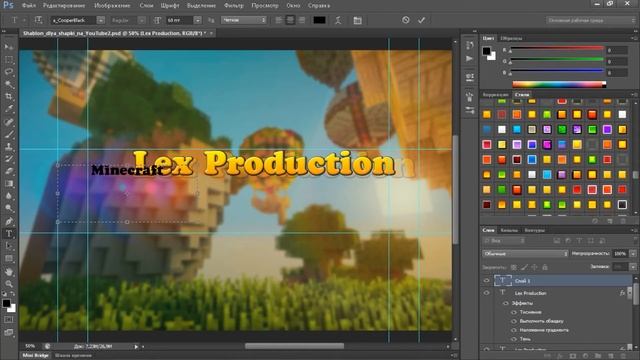The image size is (640, 360).
Task: Select the Clone Stamp tool
Action: (x=9, y=147)
